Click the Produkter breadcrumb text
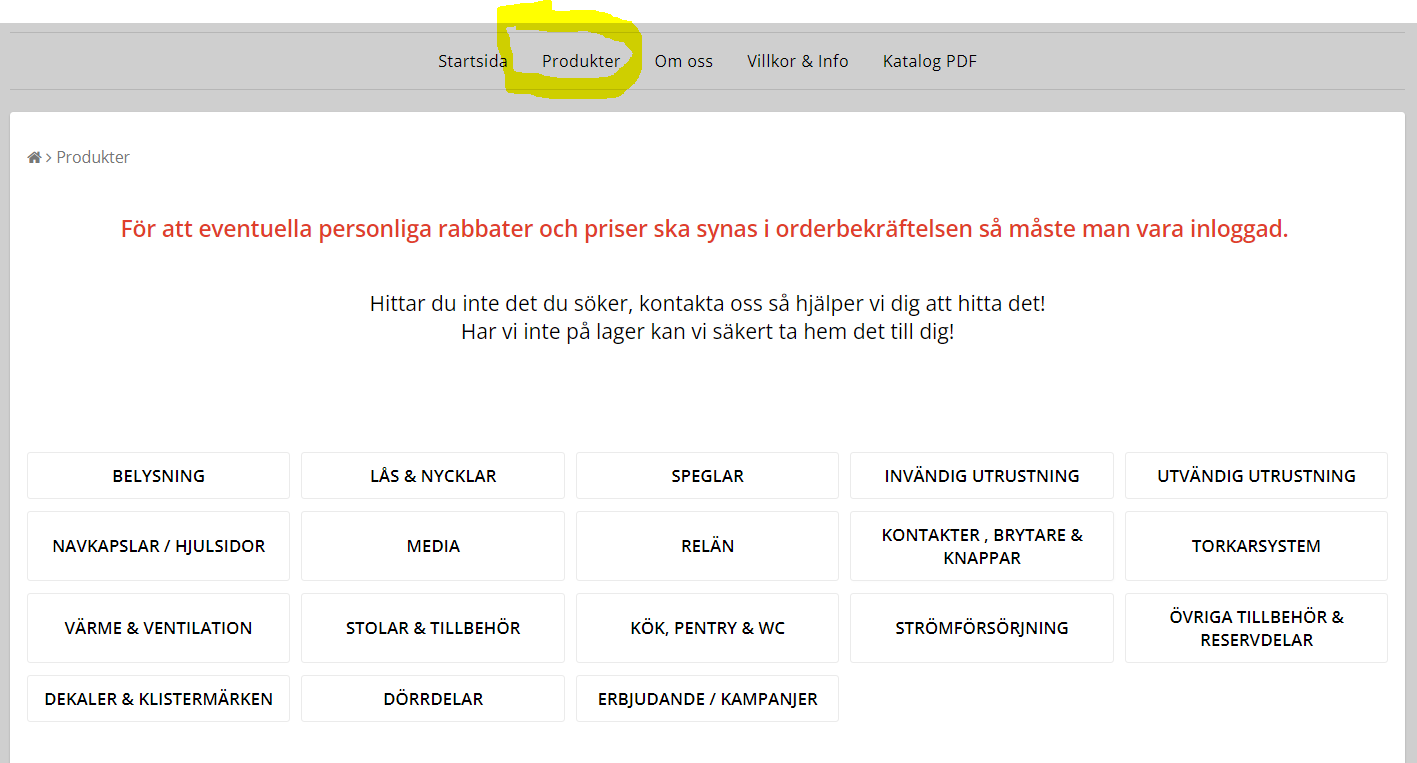Viewport: 1417px width, 763px height. 93,157
